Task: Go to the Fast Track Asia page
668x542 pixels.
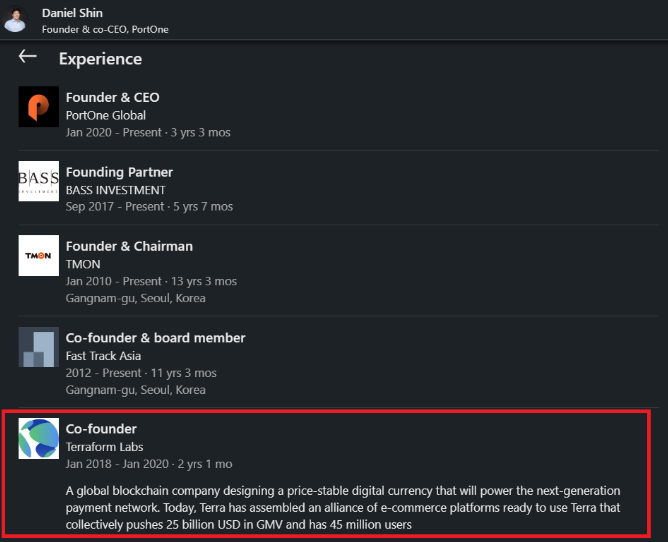Action: 103,356
